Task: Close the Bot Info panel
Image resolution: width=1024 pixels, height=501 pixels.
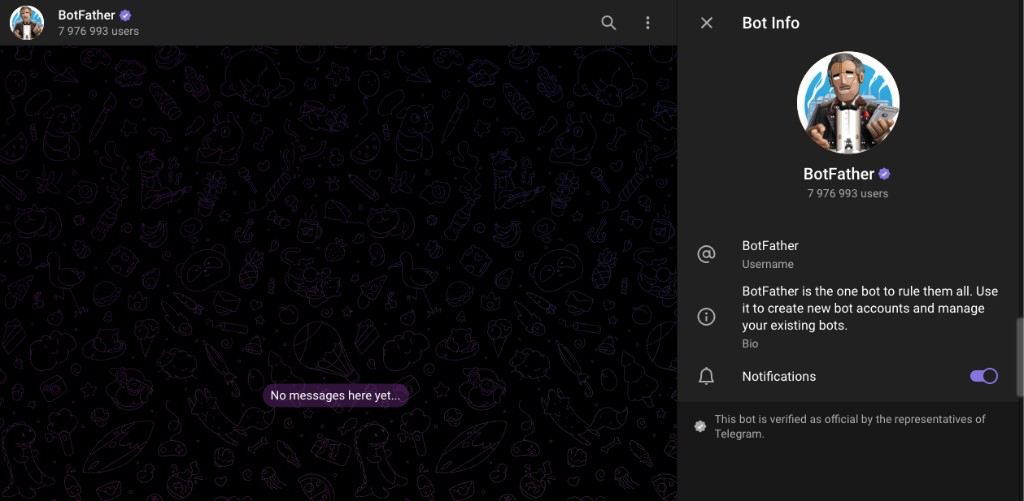Action: 706,23
